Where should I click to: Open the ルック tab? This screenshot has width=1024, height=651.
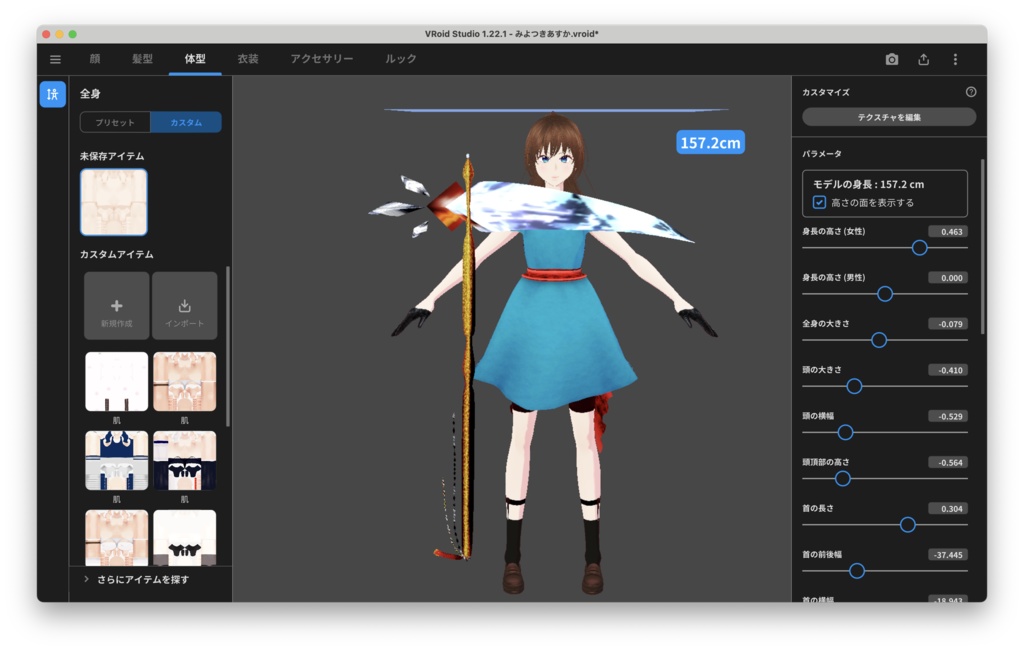click(x=400, y=59)
